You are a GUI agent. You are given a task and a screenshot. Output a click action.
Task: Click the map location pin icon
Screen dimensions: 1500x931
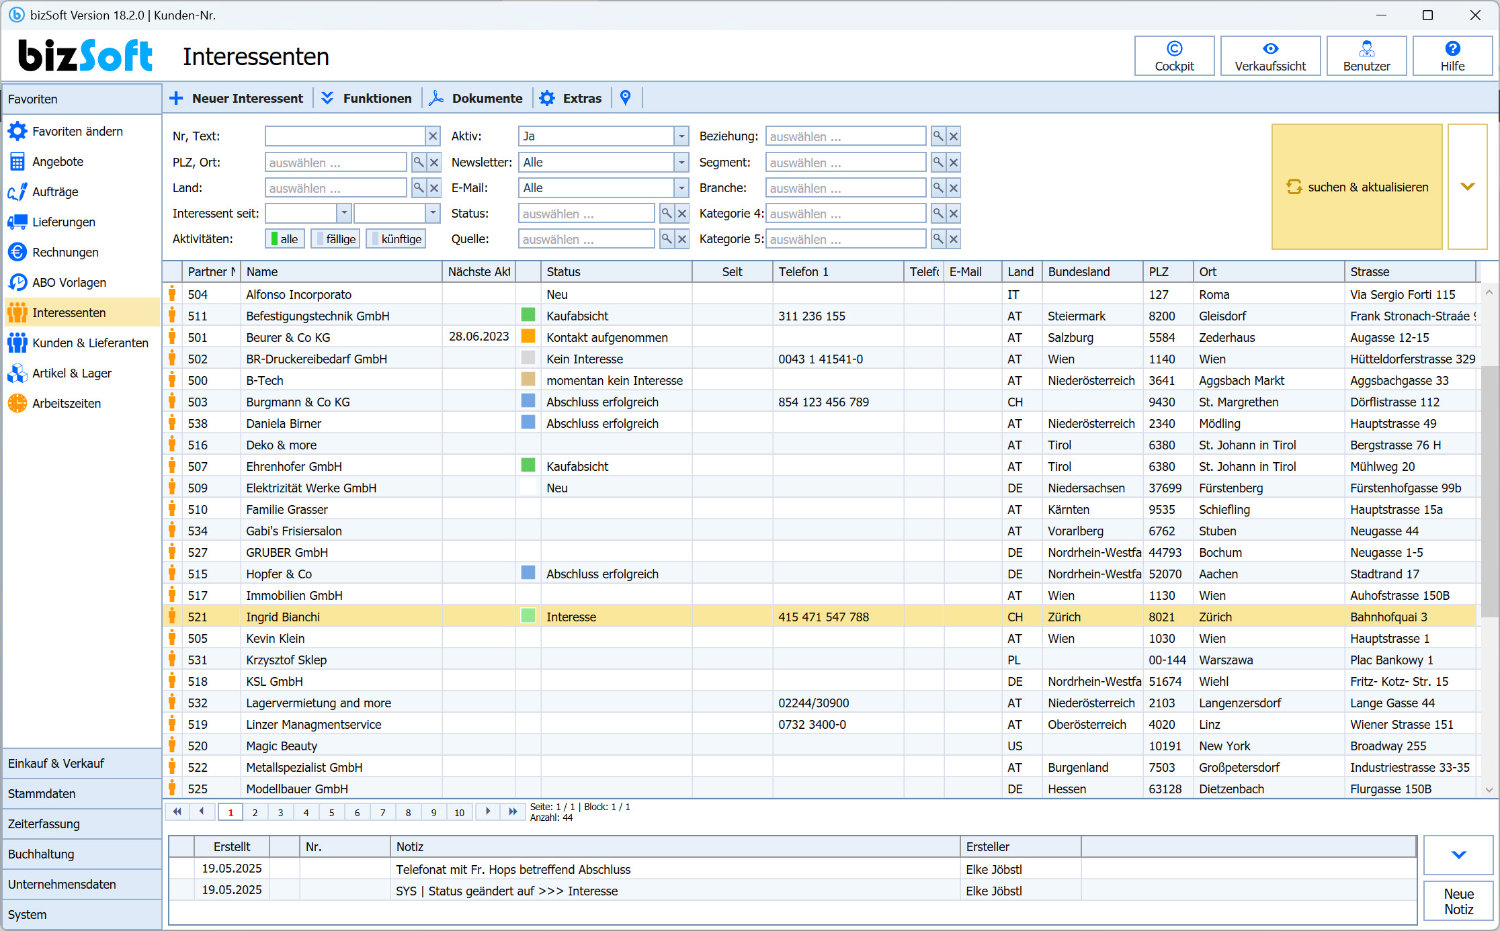(625, 98)
